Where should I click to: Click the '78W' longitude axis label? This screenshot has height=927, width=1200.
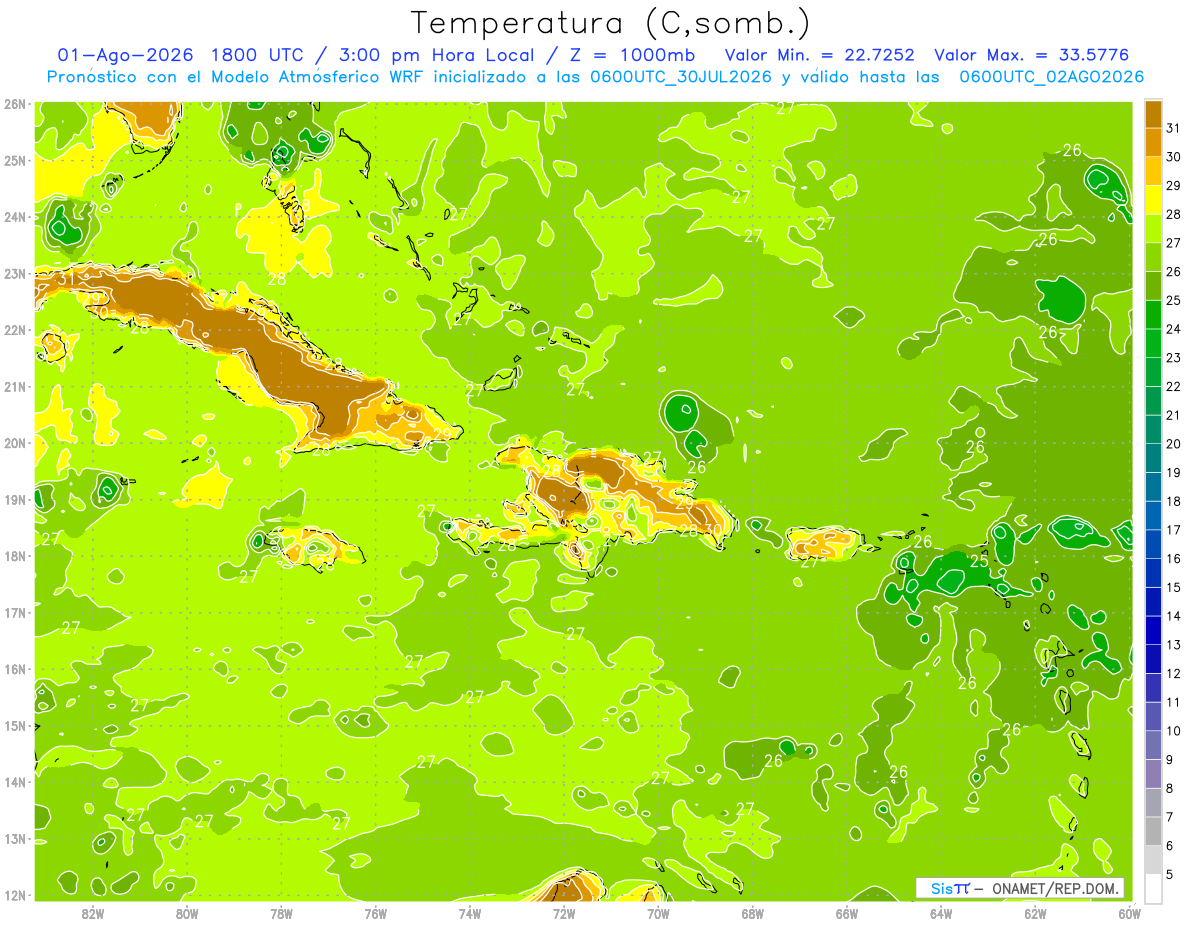[x=281, y=913]
